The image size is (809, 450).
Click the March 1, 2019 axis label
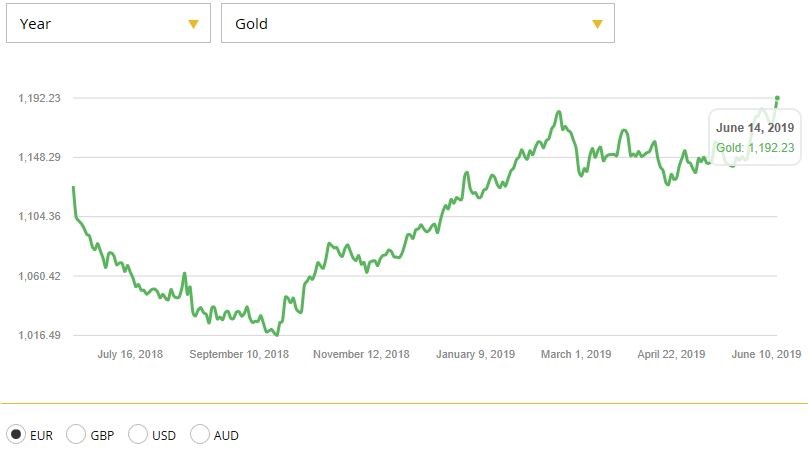pyautogui.click(x=575, y=354)
